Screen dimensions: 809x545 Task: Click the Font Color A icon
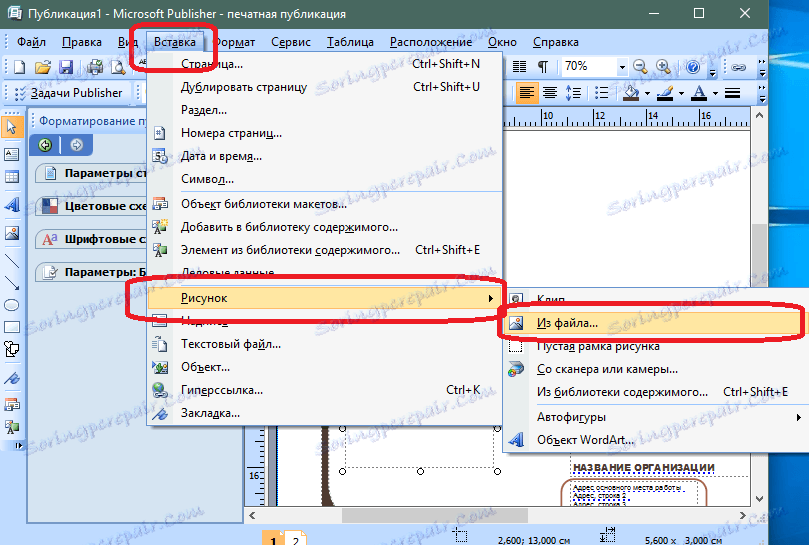699,93
